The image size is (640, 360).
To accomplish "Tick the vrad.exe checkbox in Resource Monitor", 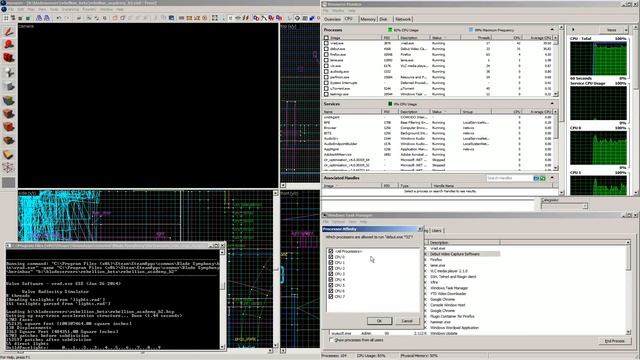I will [x=326, y=43].
